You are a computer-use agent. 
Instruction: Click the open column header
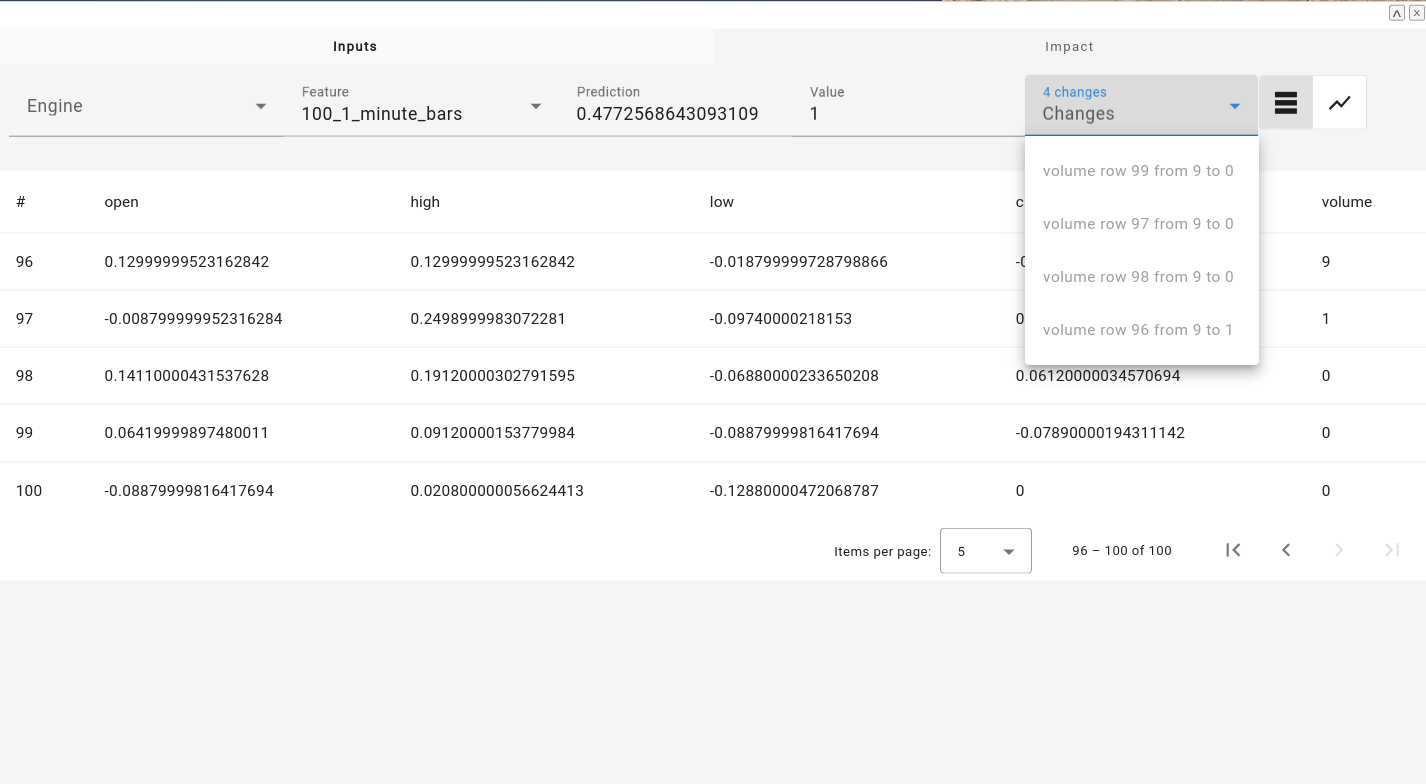click(121, 202)
